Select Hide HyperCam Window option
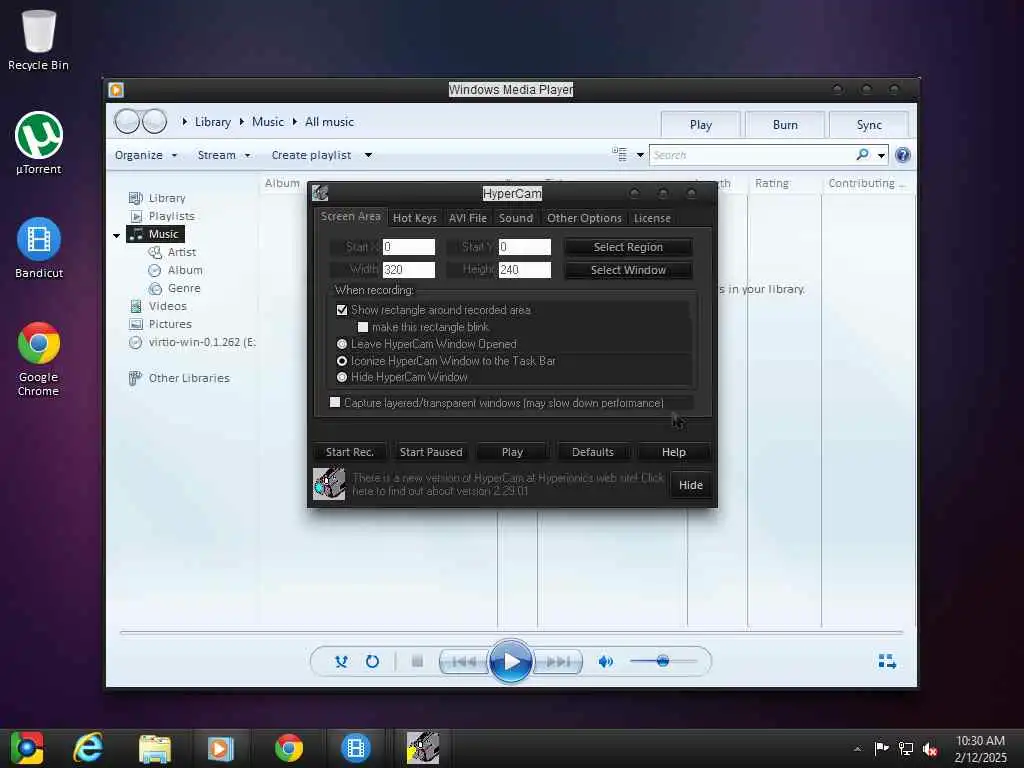Screen dimensions: 1024x768 (x=342, y=377)
